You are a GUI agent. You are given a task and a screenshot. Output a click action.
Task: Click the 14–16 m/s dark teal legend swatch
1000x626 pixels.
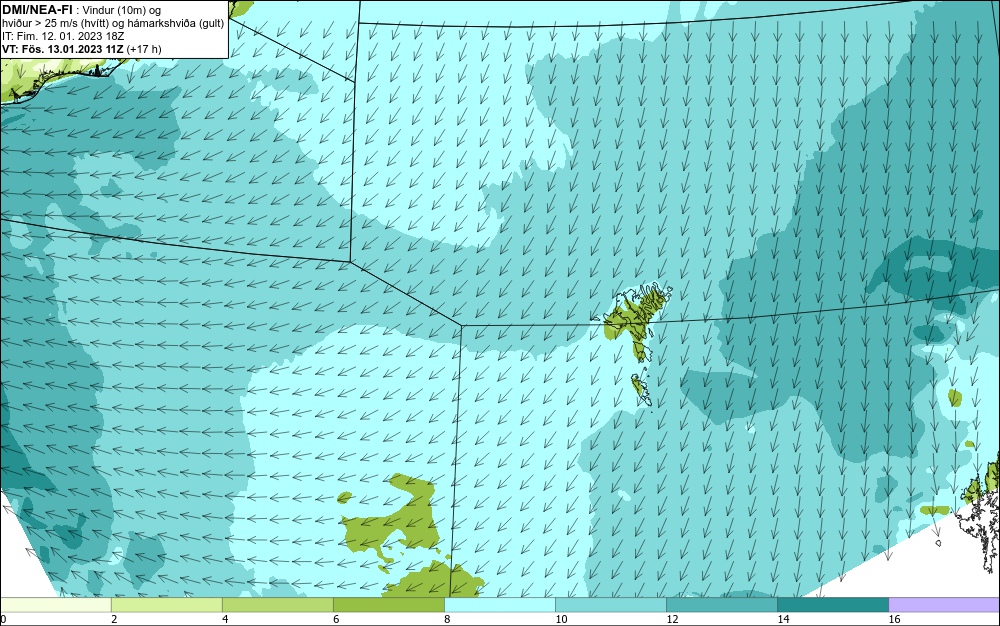(x=832, y=604)
